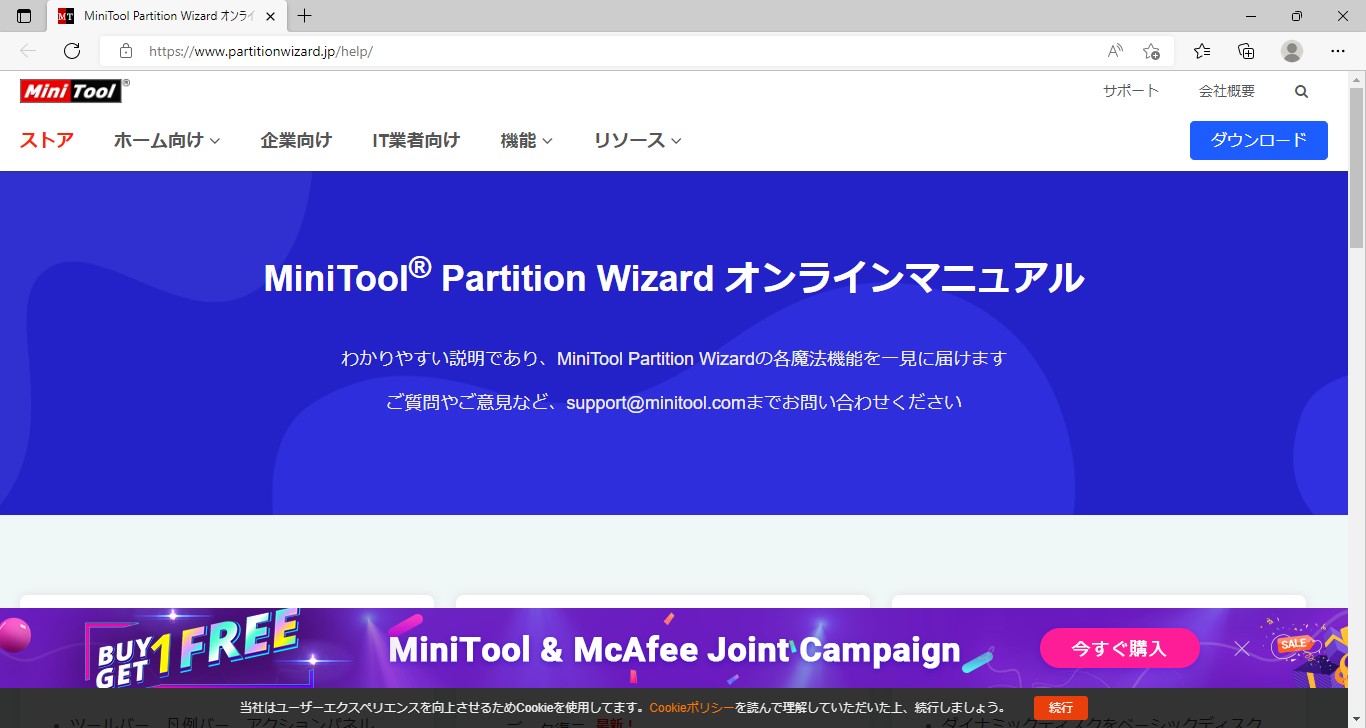Open the Cookieポリシー link
This screenshot has width=1366, height=728.
tap(692, 708)
